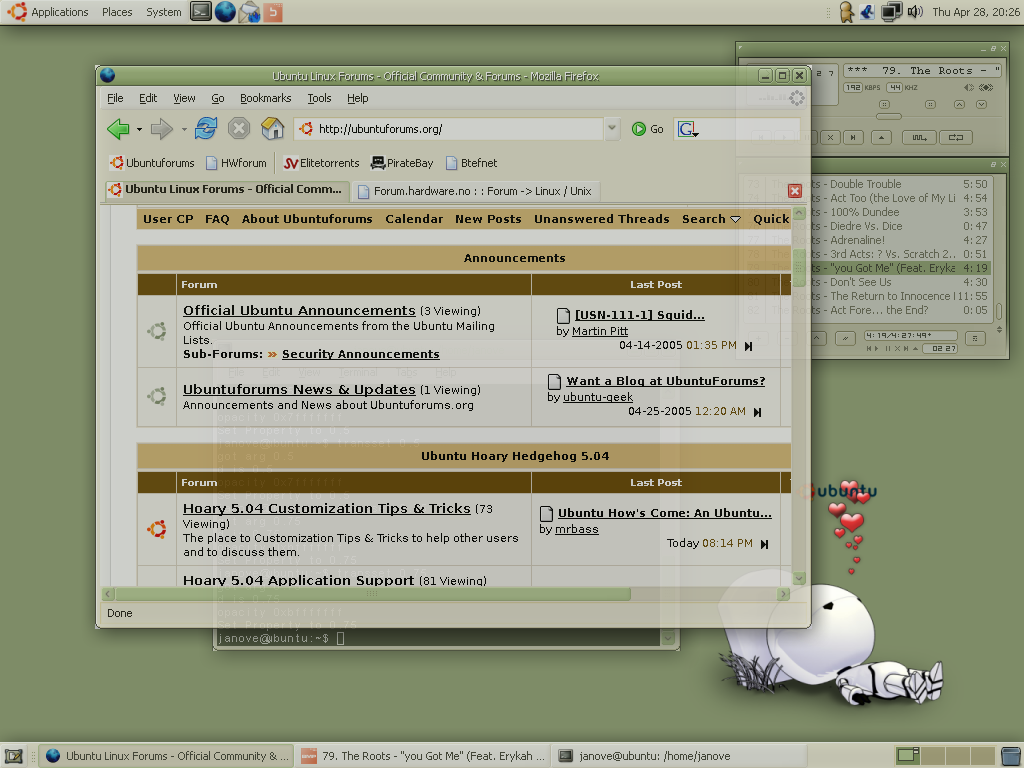The height and width of the screenshot is (768, 1024).
Task: Open the PirateBay bookmark
Action: pyautogui.click(x=402, y=163)
